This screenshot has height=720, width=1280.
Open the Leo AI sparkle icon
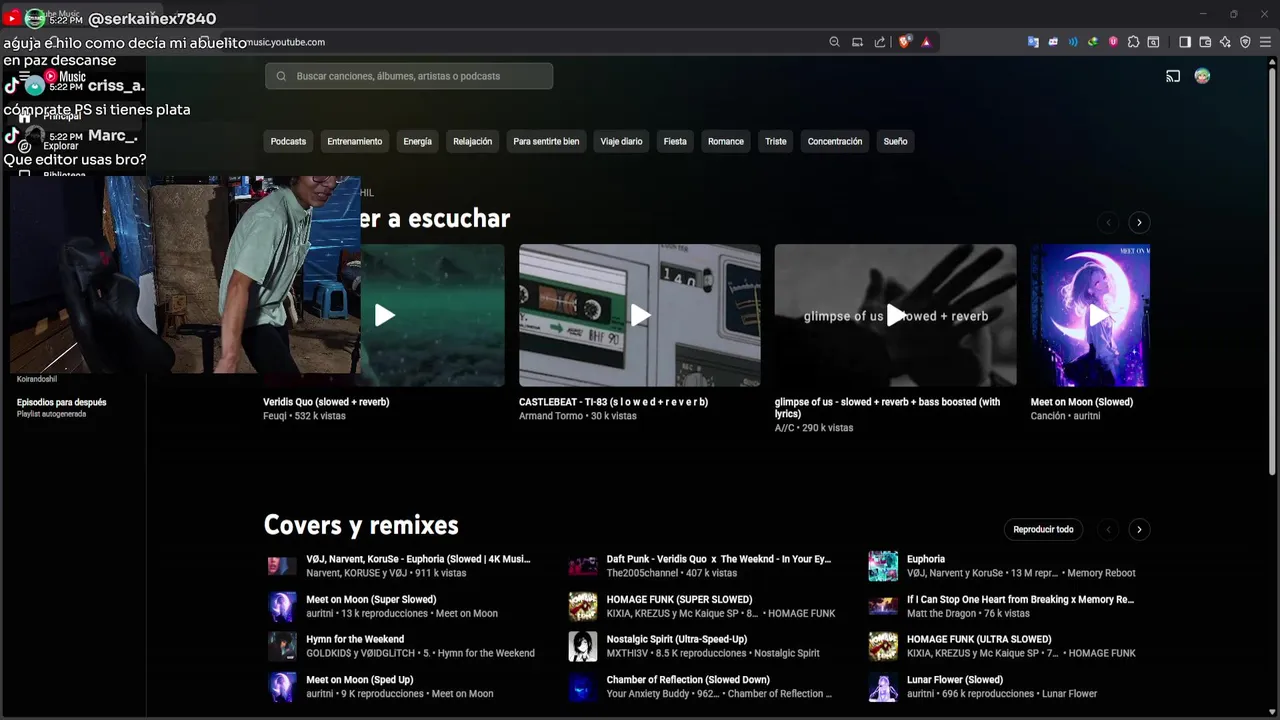pos(1225,42)
